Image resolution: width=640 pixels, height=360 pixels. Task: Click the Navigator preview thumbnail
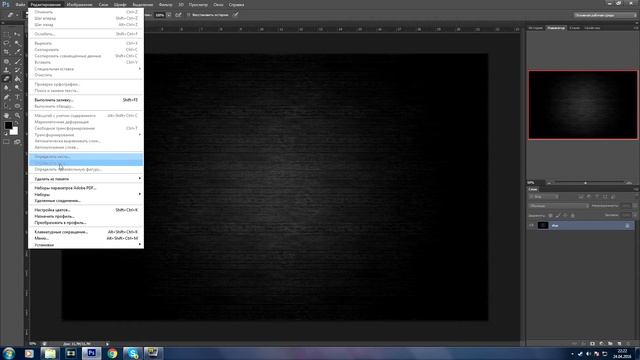tap(583, 105)
